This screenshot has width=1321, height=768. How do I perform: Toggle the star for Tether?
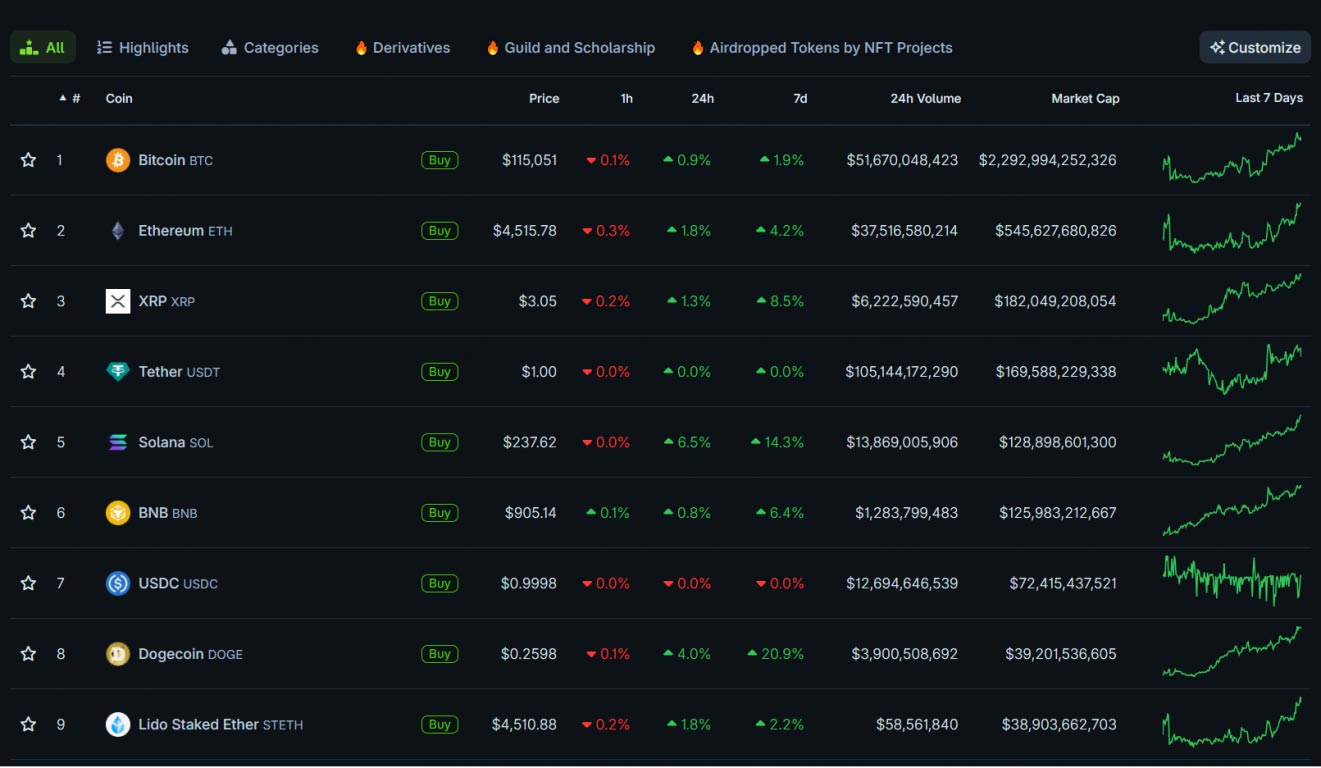coord(28,372)
